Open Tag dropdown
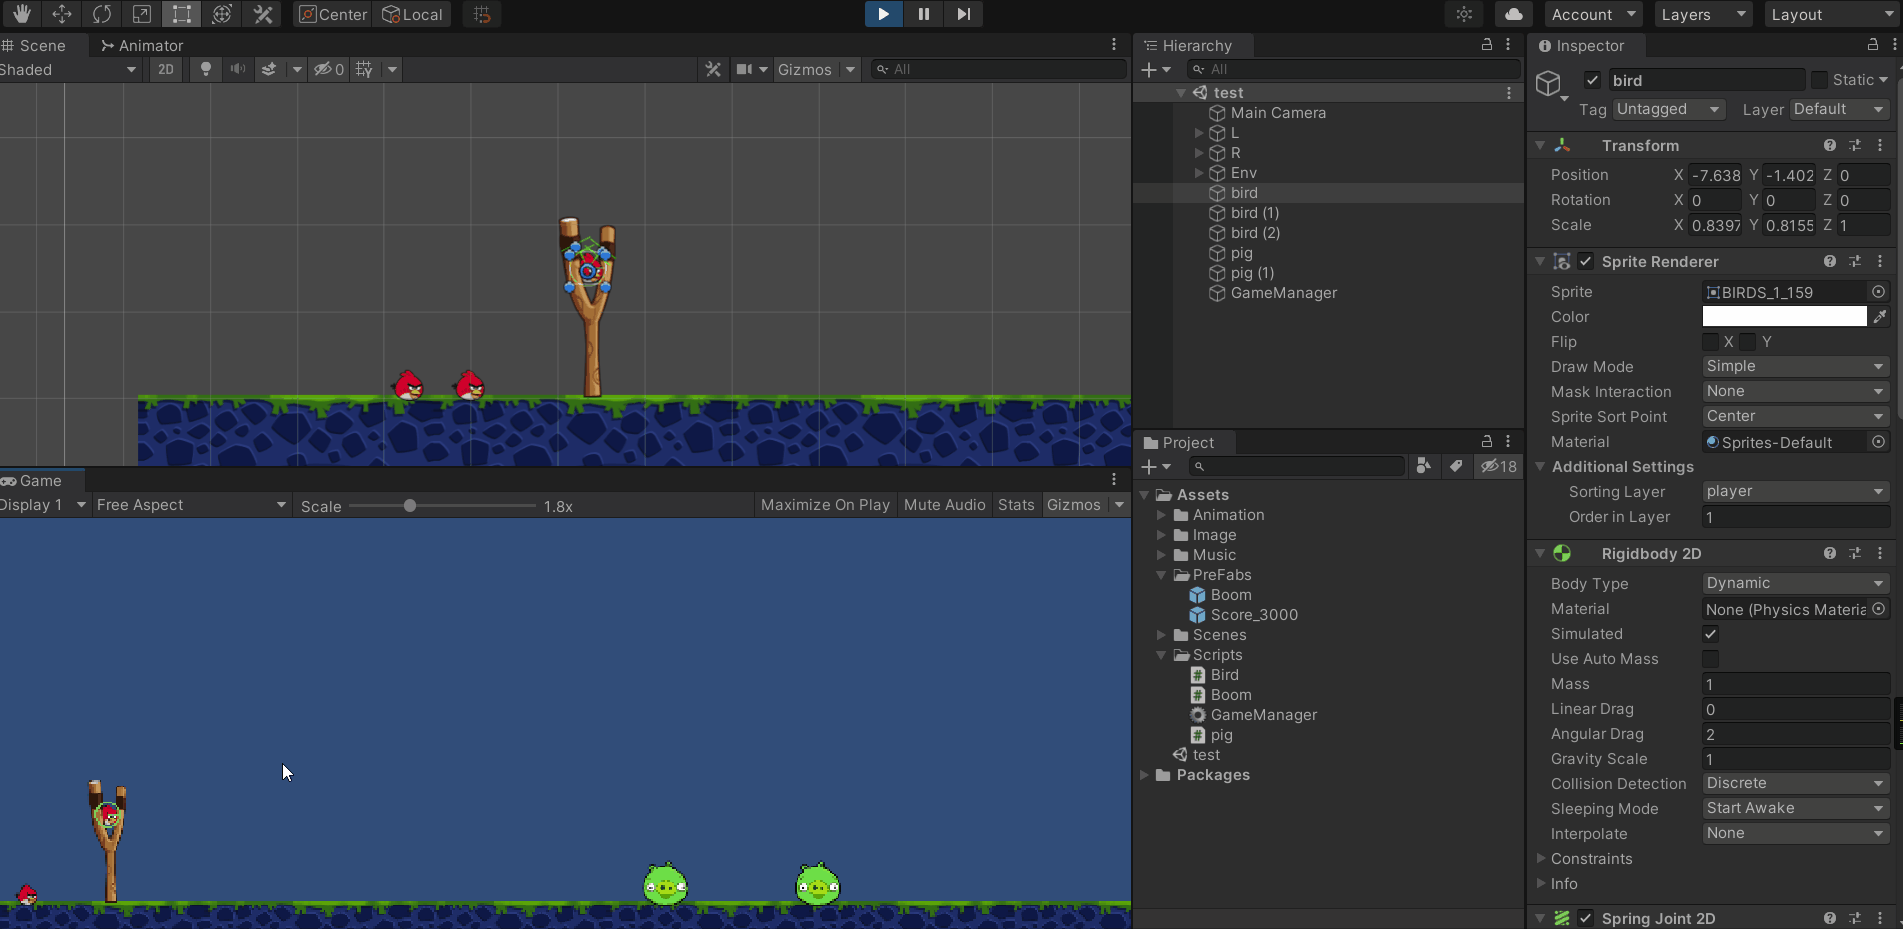Image resolution: width=1903 pixels, height=929 pixels. (1668, 109)
